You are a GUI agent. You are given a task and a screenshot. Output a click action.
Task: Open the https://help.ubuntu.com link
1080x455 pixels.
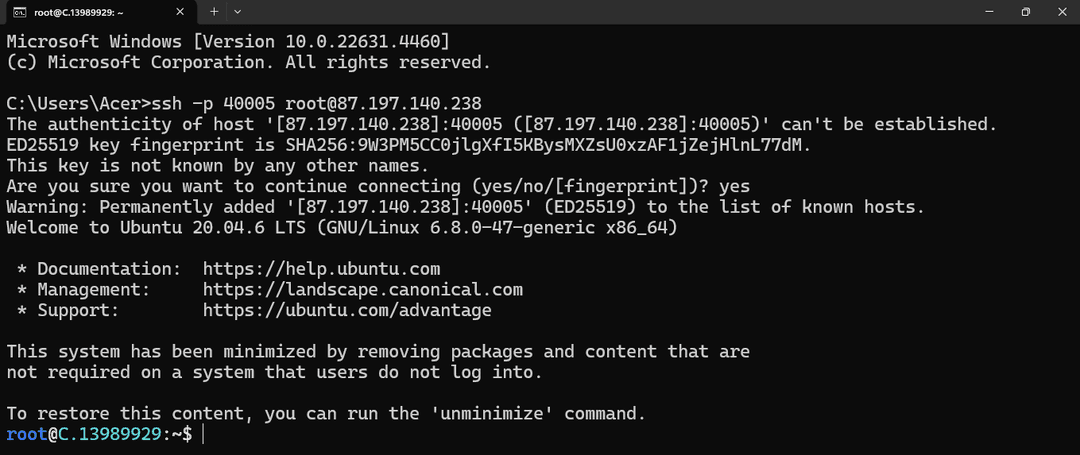322,268
